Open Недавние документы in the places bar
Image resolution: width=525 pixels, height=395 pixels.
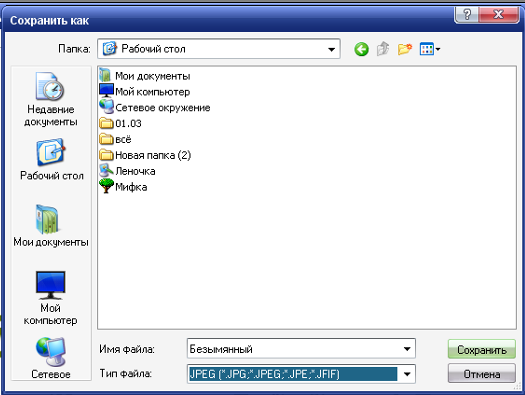point(51,99)
